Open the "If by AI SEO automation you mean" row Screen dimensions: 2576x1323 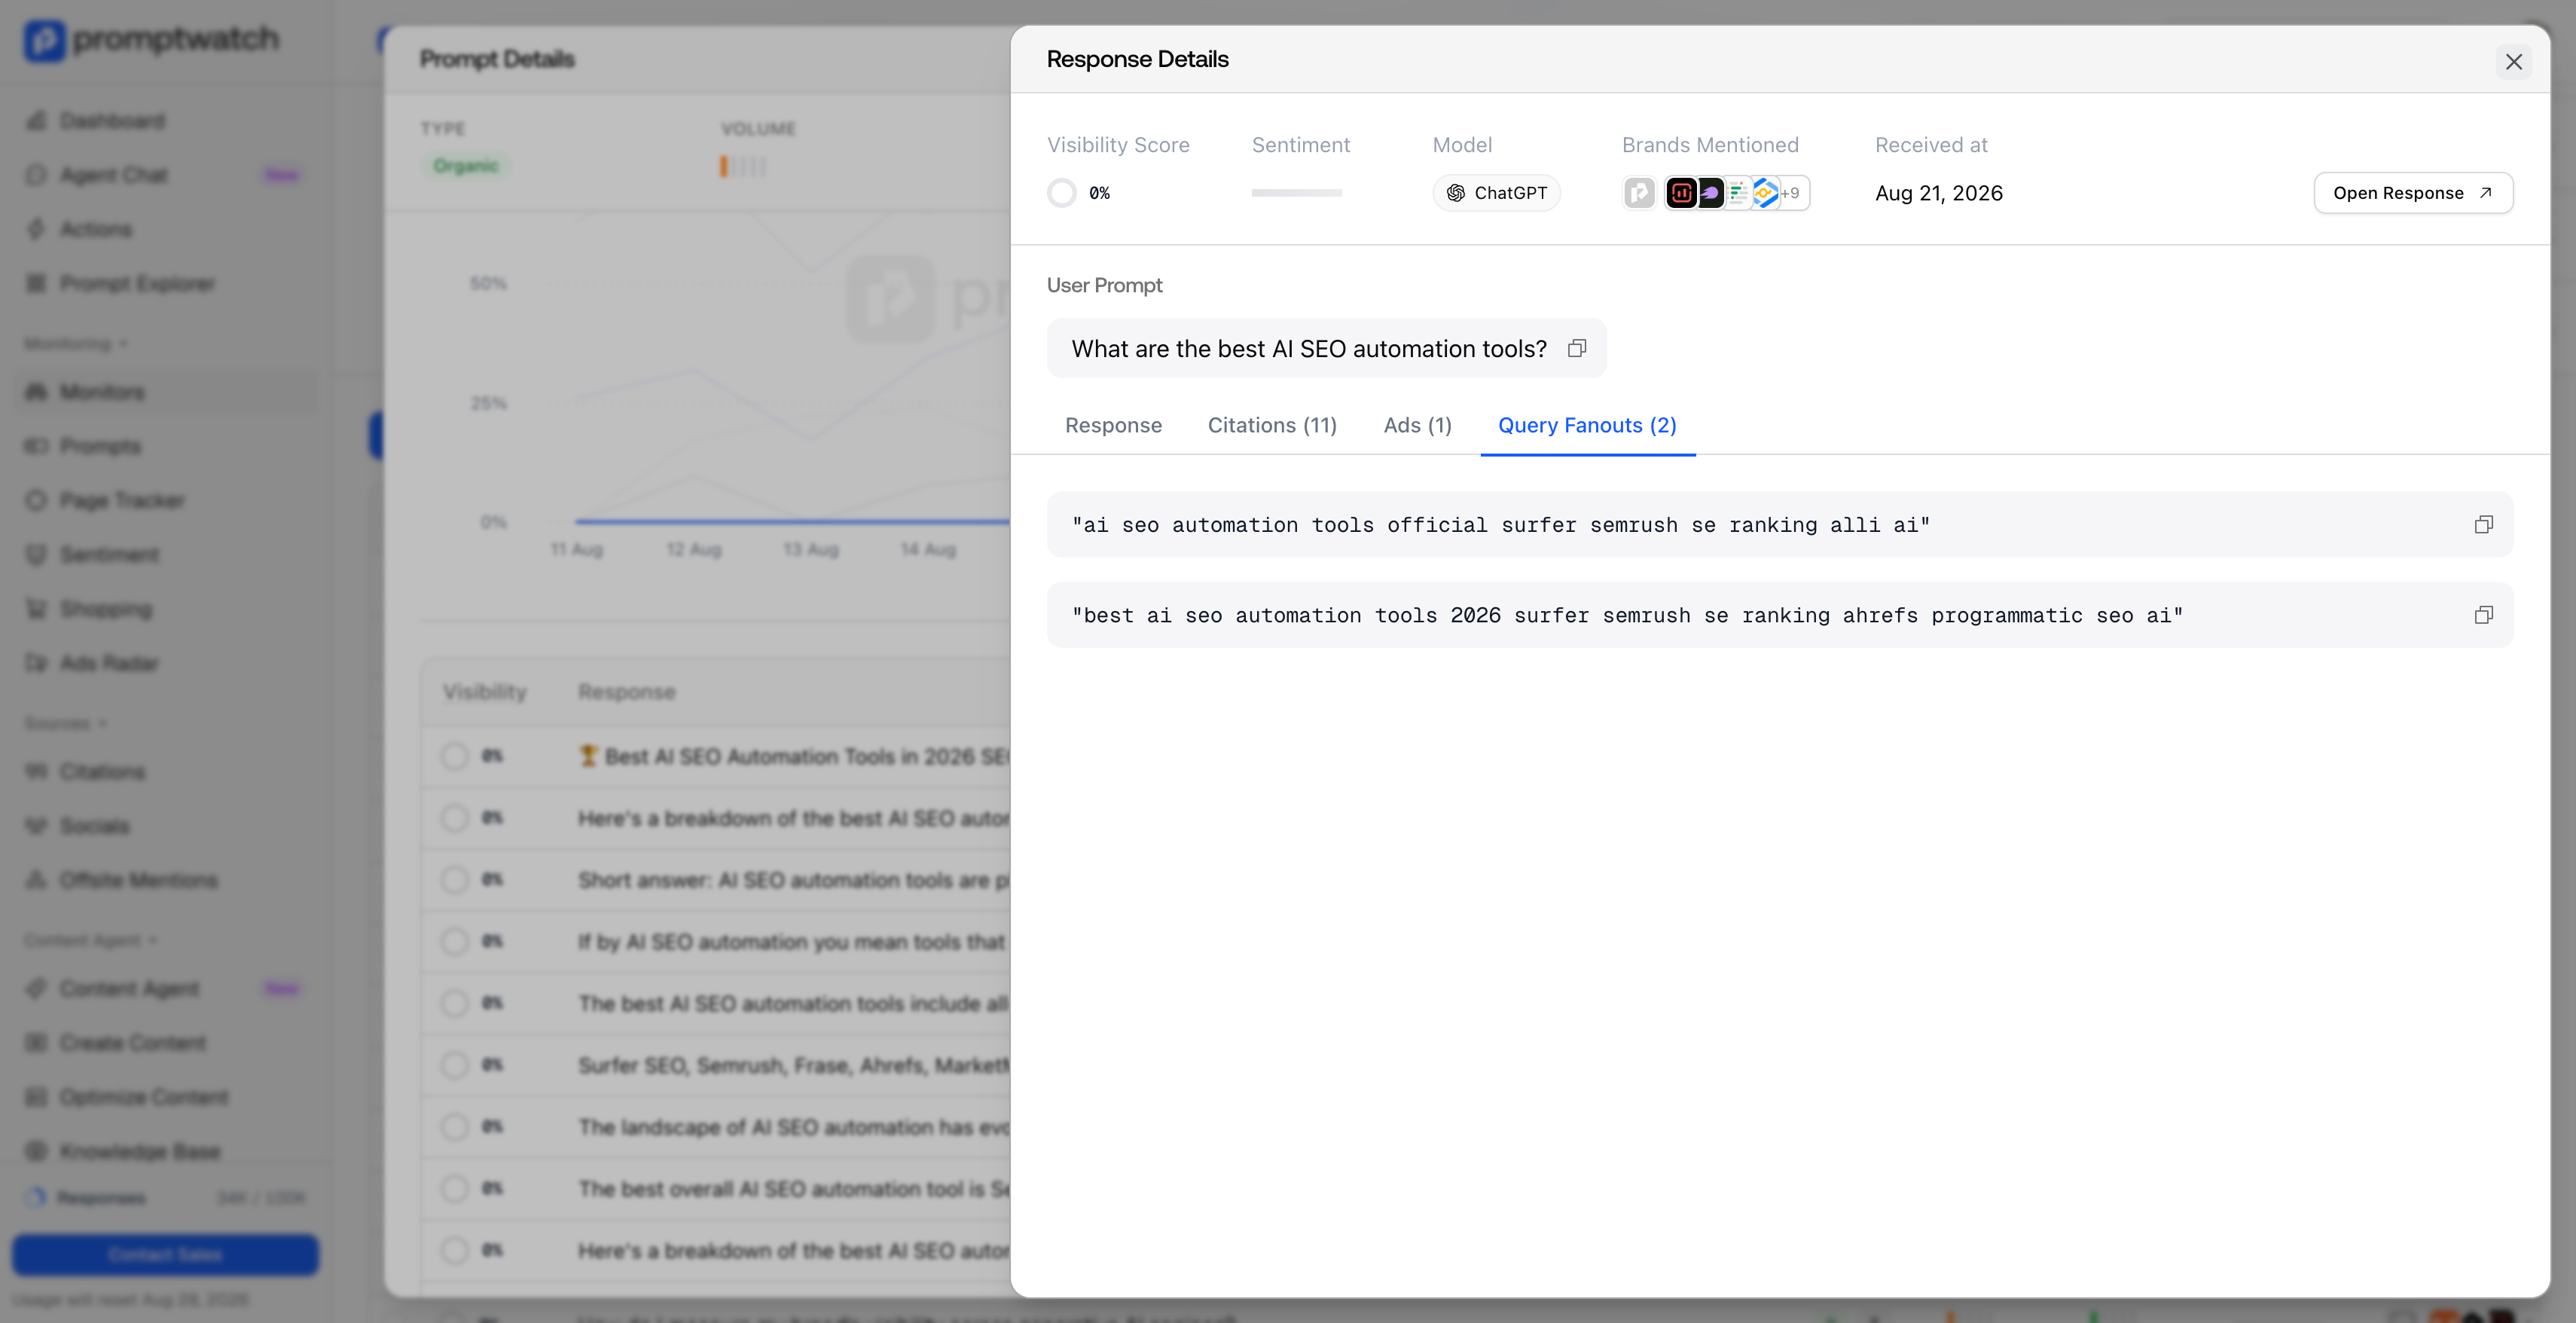coord(716,942)
